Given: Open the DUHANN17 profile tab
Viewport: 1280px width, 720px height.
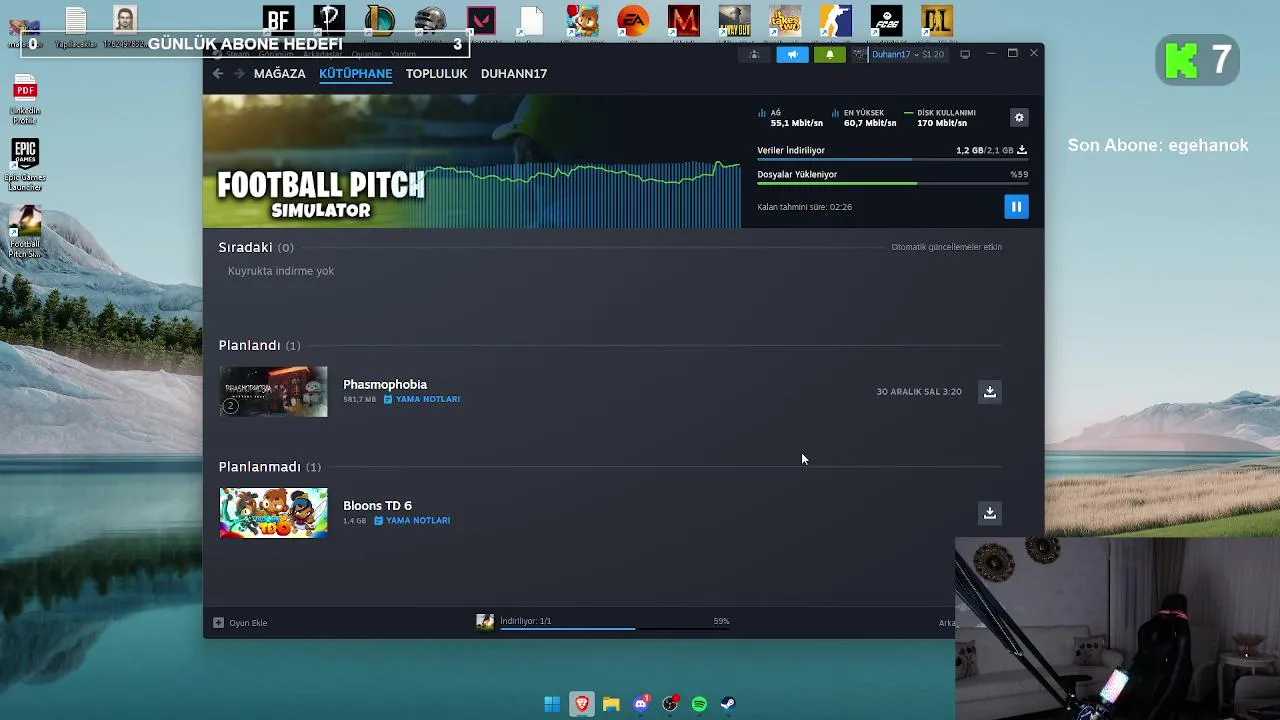Looking at the screenshot, I should pos(514,74).
